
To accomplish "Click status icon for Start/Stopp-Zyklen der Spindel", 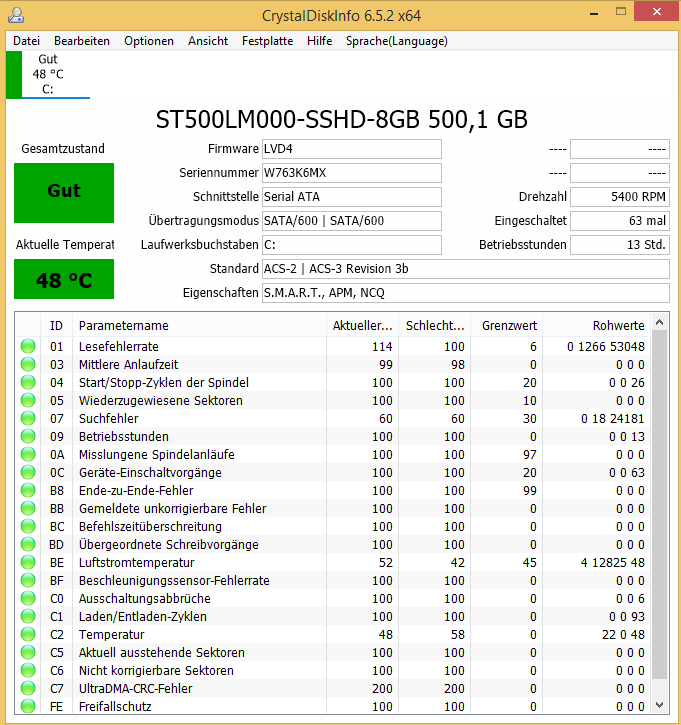I will pyautogui.click(x=28, y=382).
